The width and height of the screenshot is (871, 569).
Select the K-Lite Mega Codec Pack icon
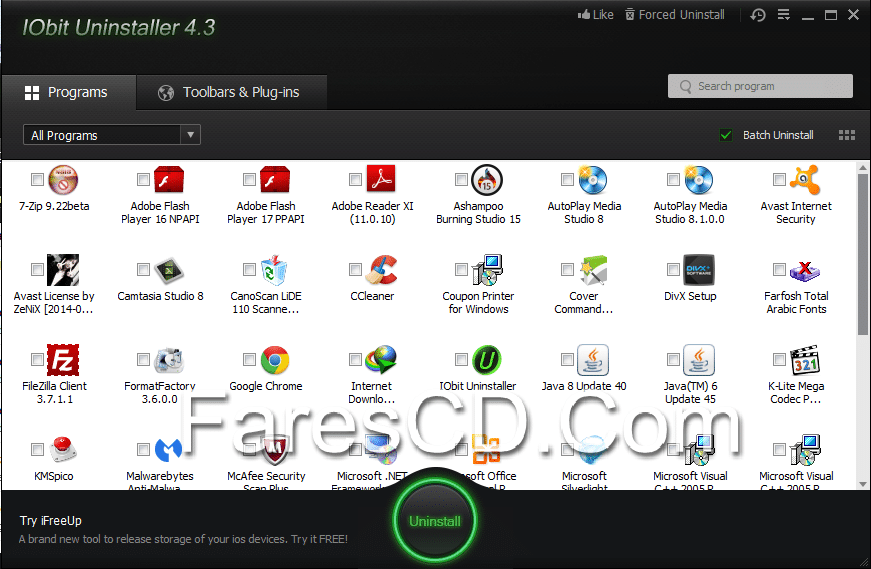pos(805,360)
